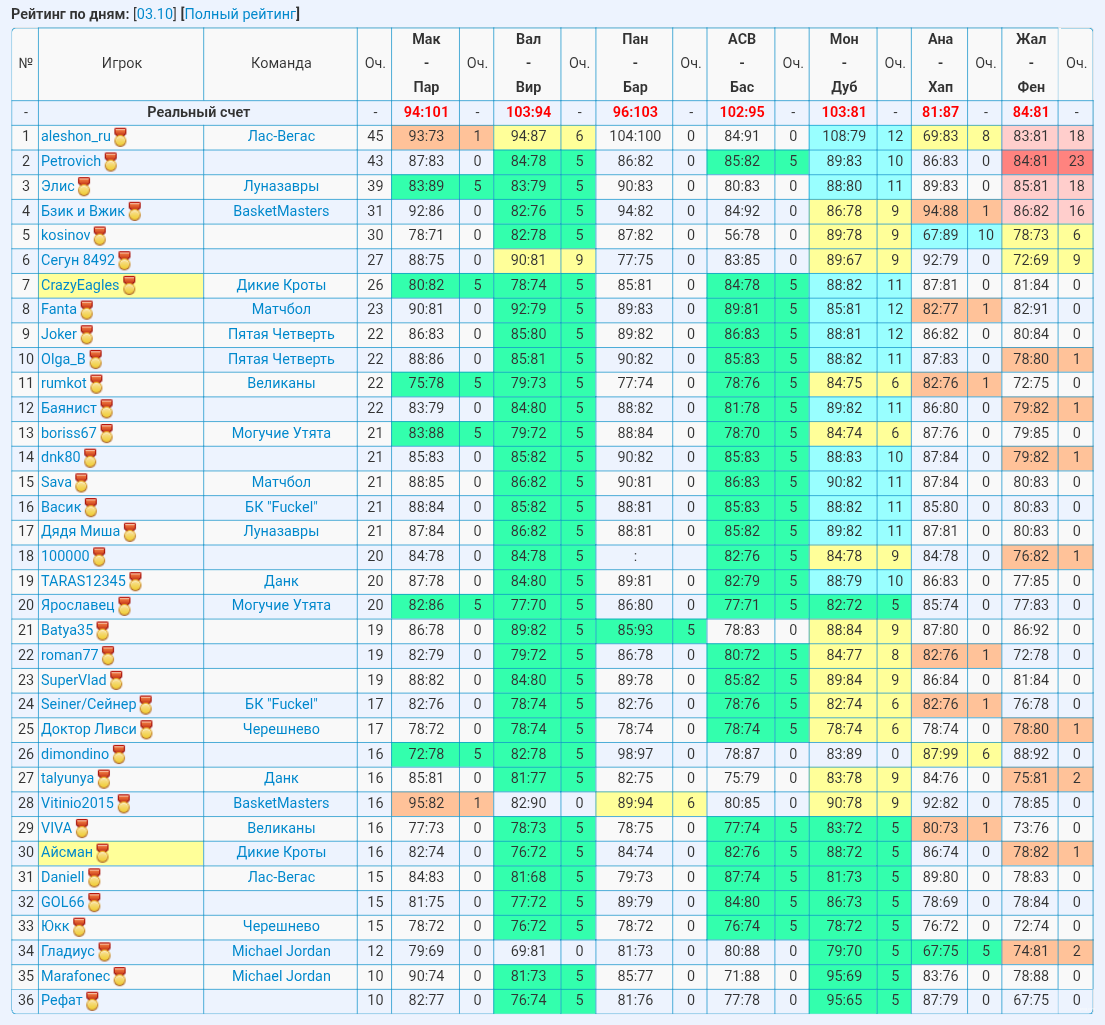The width and height of the screenshot is (1105, 1025).
Task: Click the medal icon beside Petrovich
Action: click(x=111, y=162)
